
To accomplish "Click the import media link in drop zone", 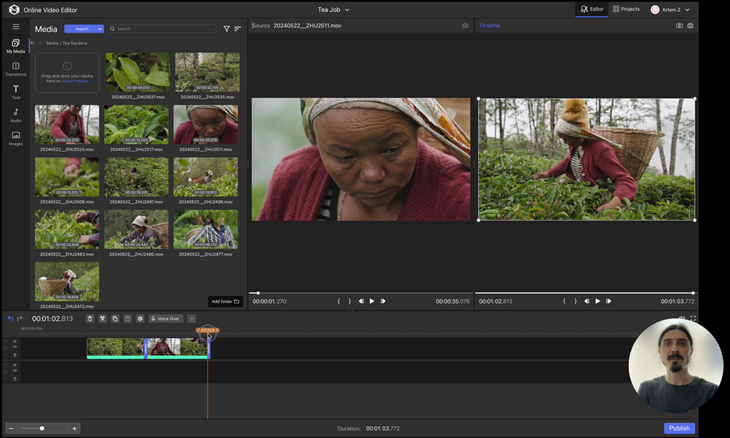I will tap(74, 81).
